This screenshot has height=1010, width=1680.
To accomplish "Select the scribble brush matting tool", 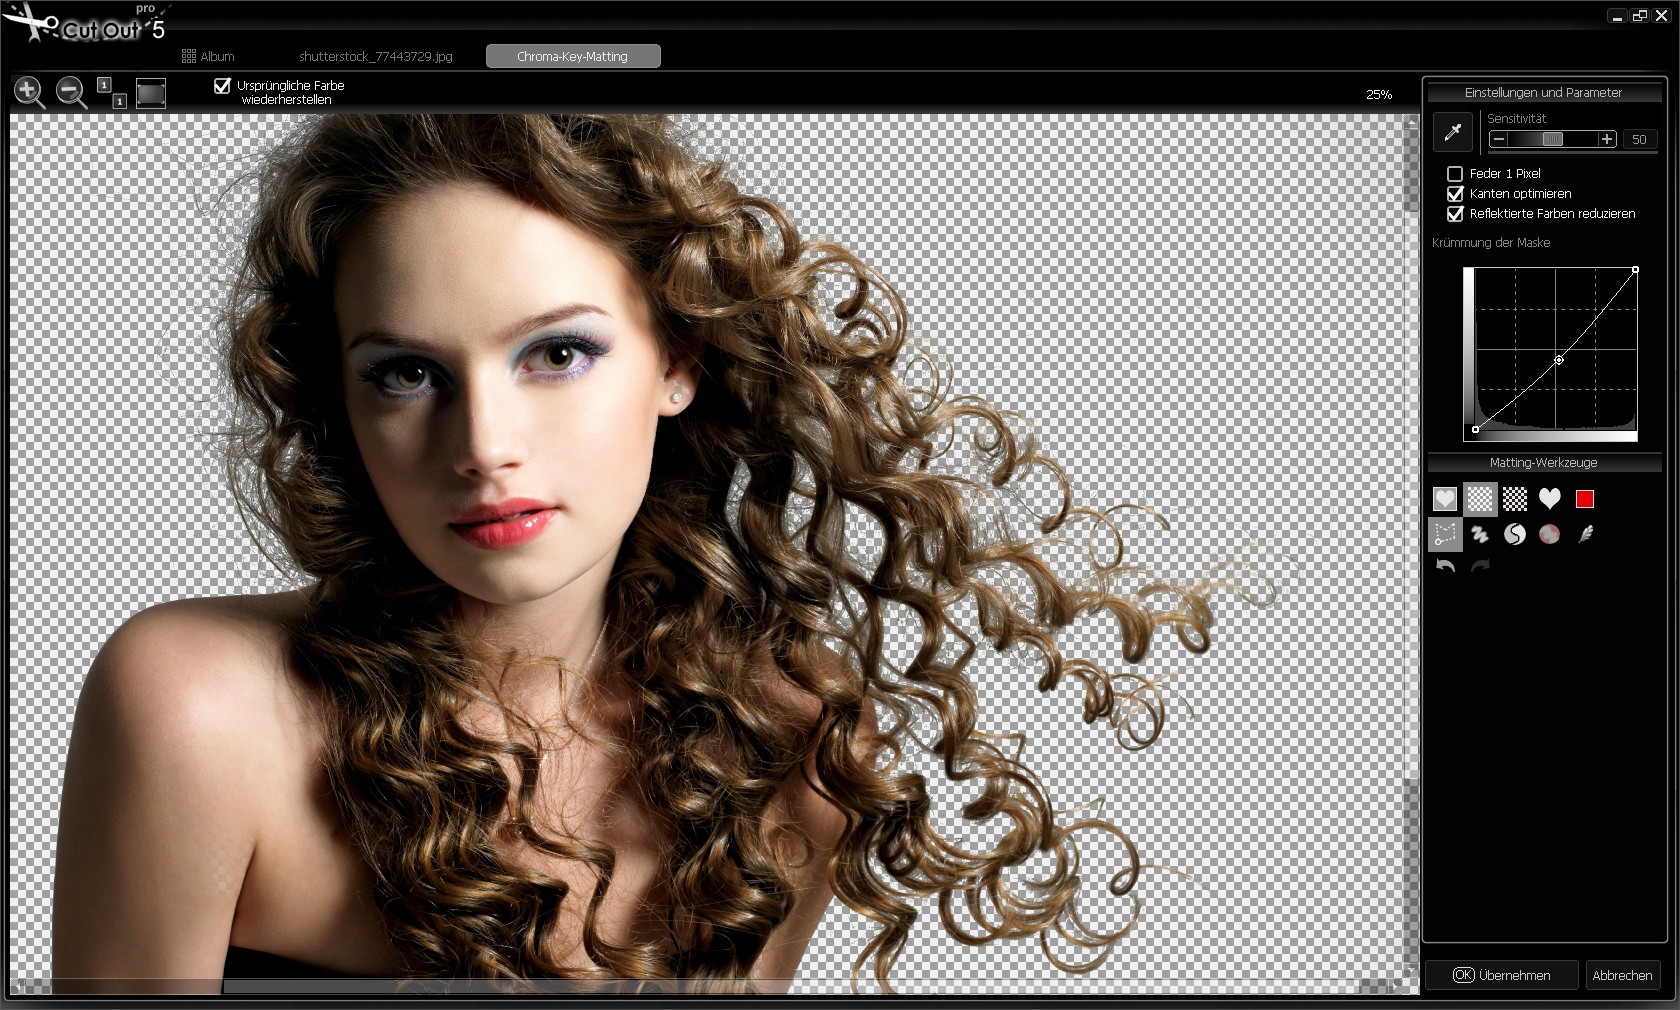I will (x=1480, y=534).
